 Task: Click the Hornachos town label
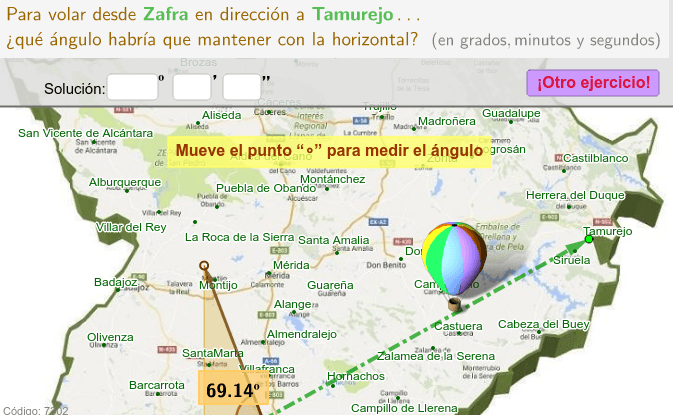coord(356,376)
